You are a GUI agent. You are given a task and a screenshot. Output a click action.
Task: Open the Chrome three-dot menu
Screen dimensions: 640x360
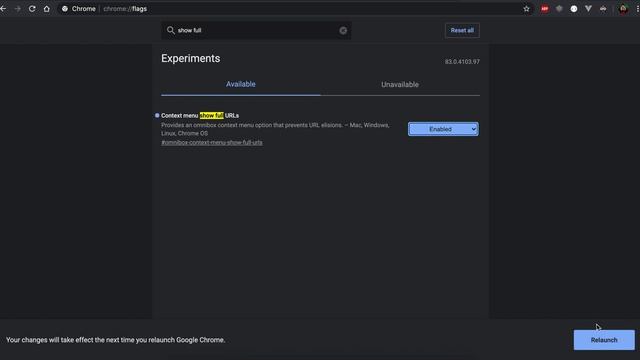tap(637, 9)
